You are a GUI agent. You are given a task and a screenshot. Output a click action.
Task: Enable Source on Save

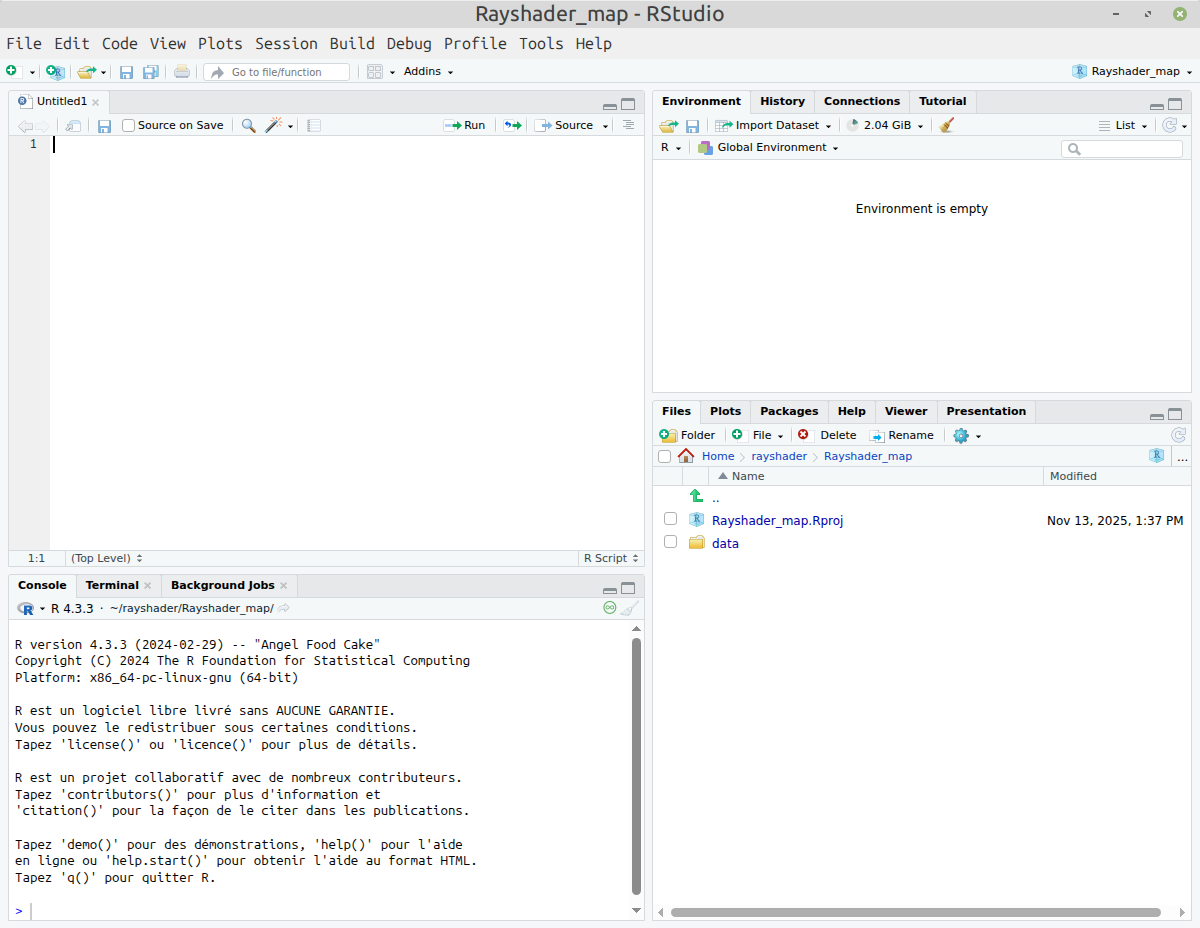pos(127,124)
